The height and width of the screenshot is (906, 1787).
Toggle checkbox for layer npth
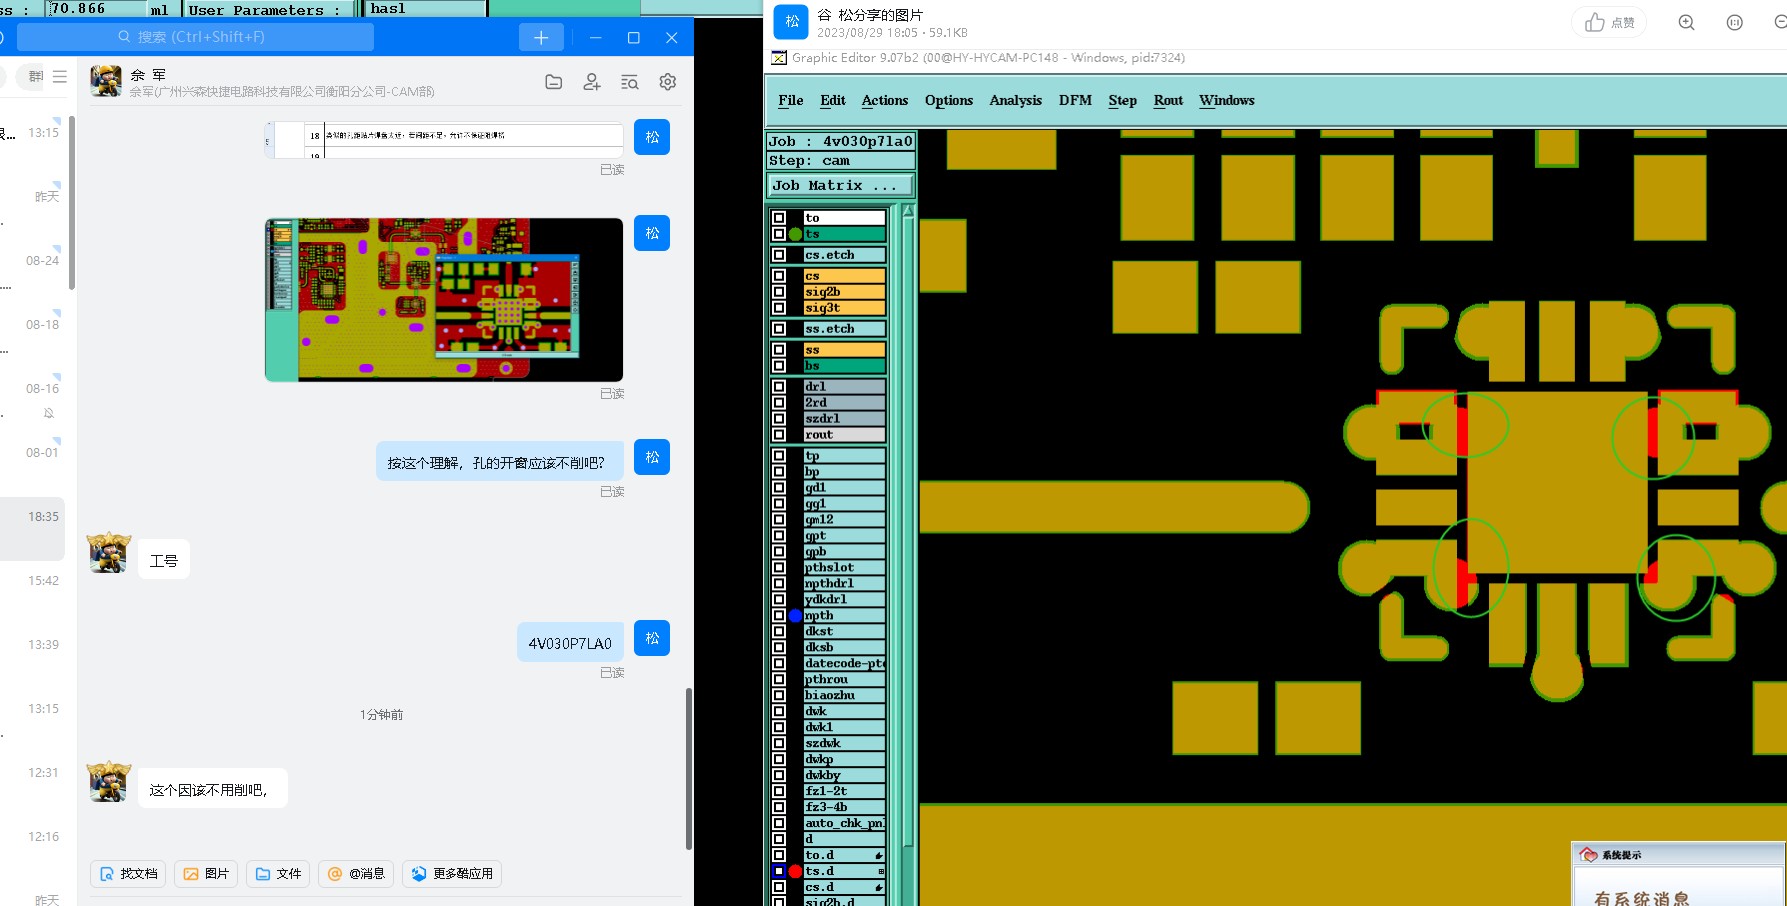click(x=779, y=616)
